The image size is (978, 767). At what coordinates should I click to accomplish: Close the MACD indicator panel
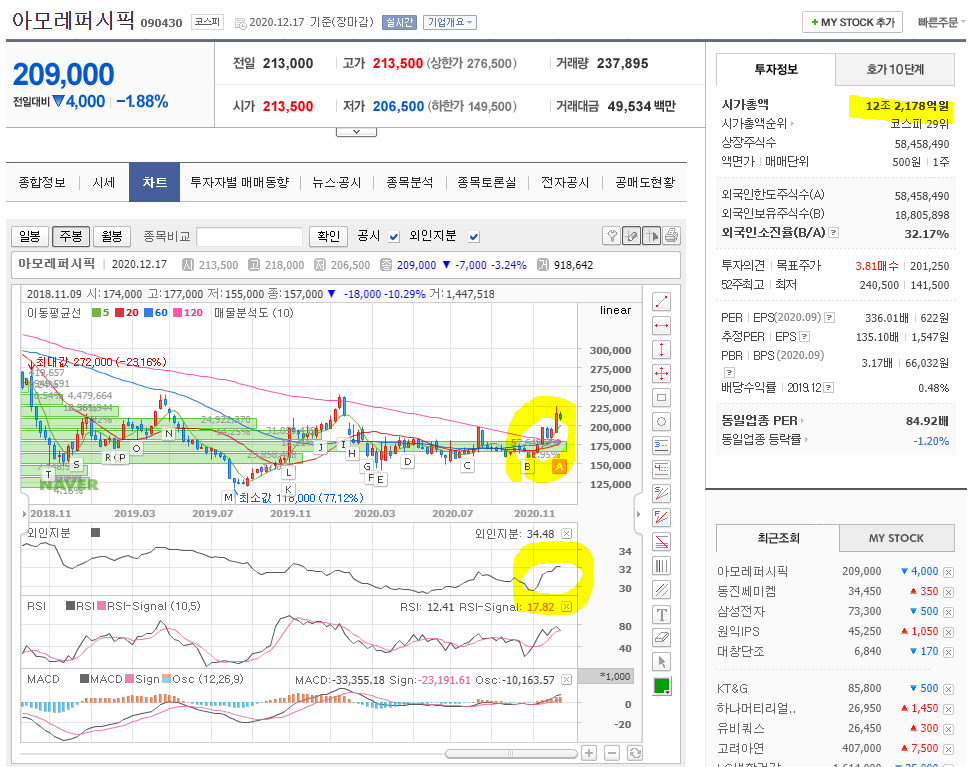pos(566,680)
